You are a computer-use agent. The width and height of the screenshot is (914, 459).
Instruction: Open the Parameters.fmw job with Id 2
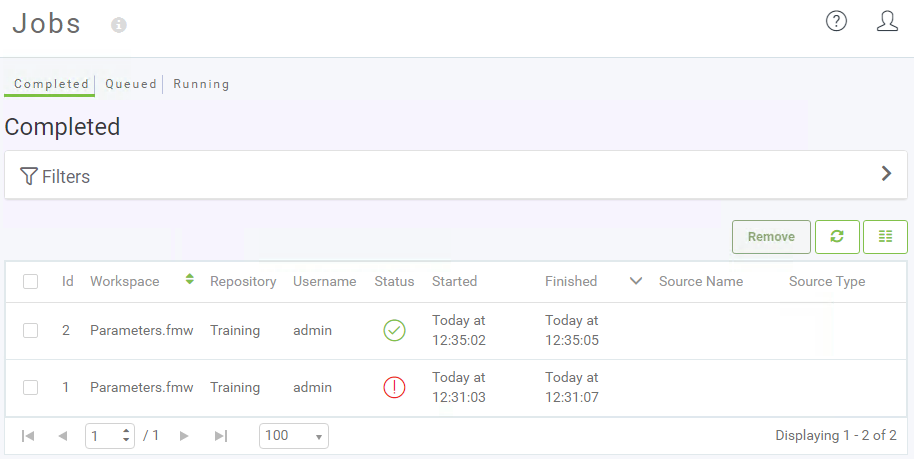142,330
